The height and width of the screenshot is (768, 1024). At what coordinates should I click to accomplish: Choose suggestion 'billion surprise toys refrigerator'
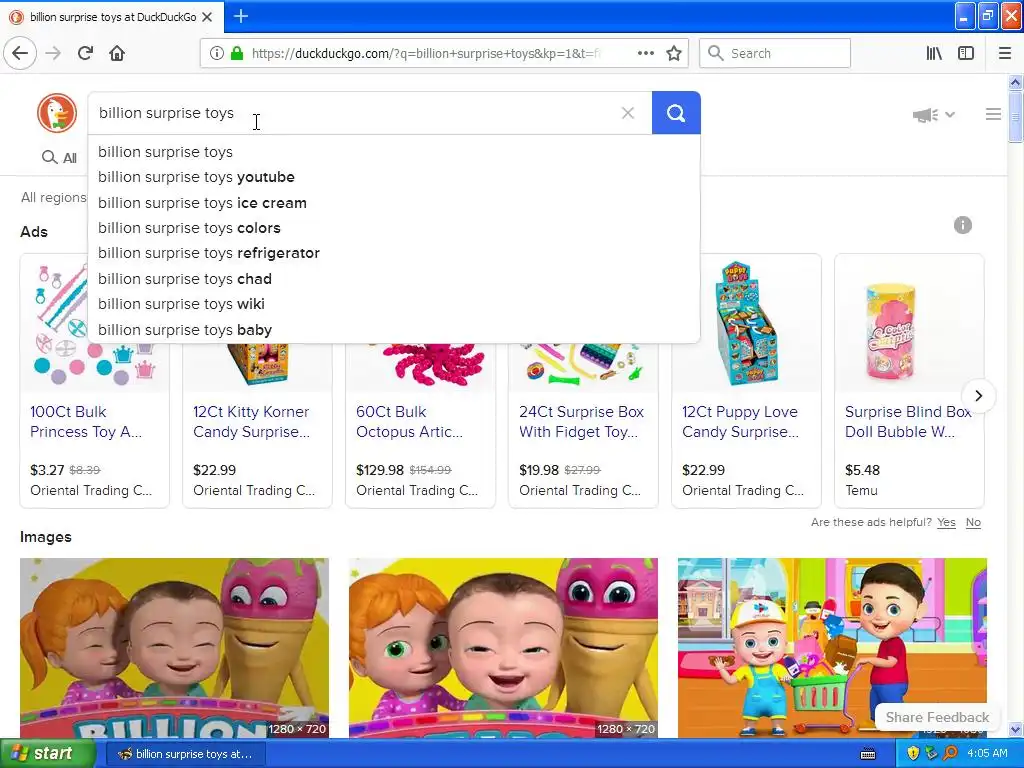pos(394,253)
